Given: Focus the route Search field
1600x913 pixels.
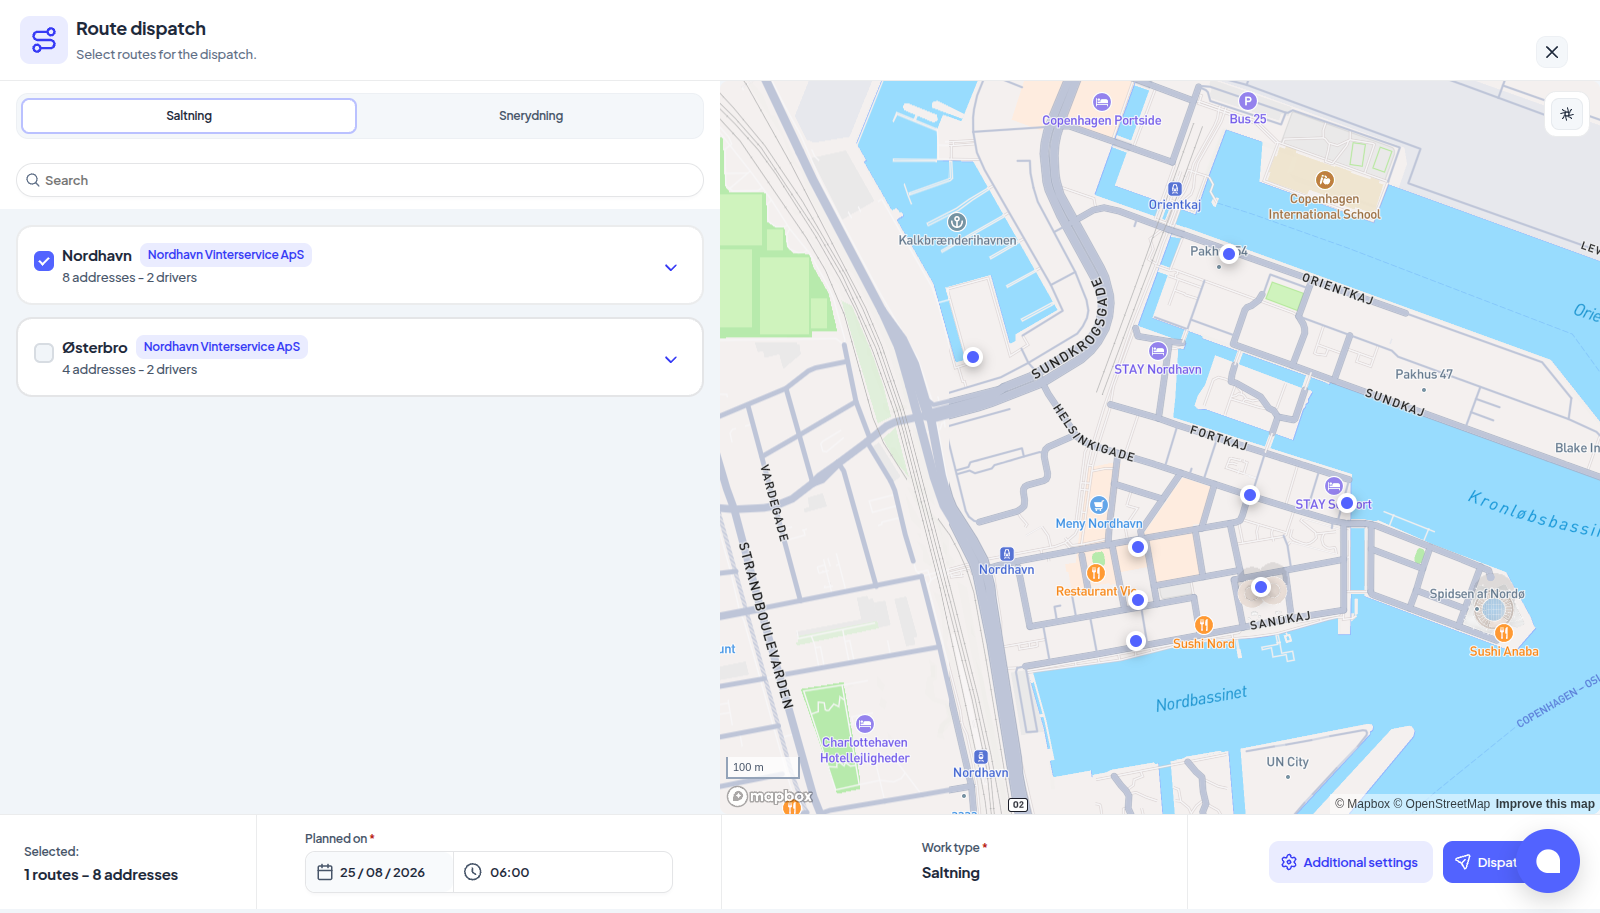Looking at the screenshot, I should point(360,180).
